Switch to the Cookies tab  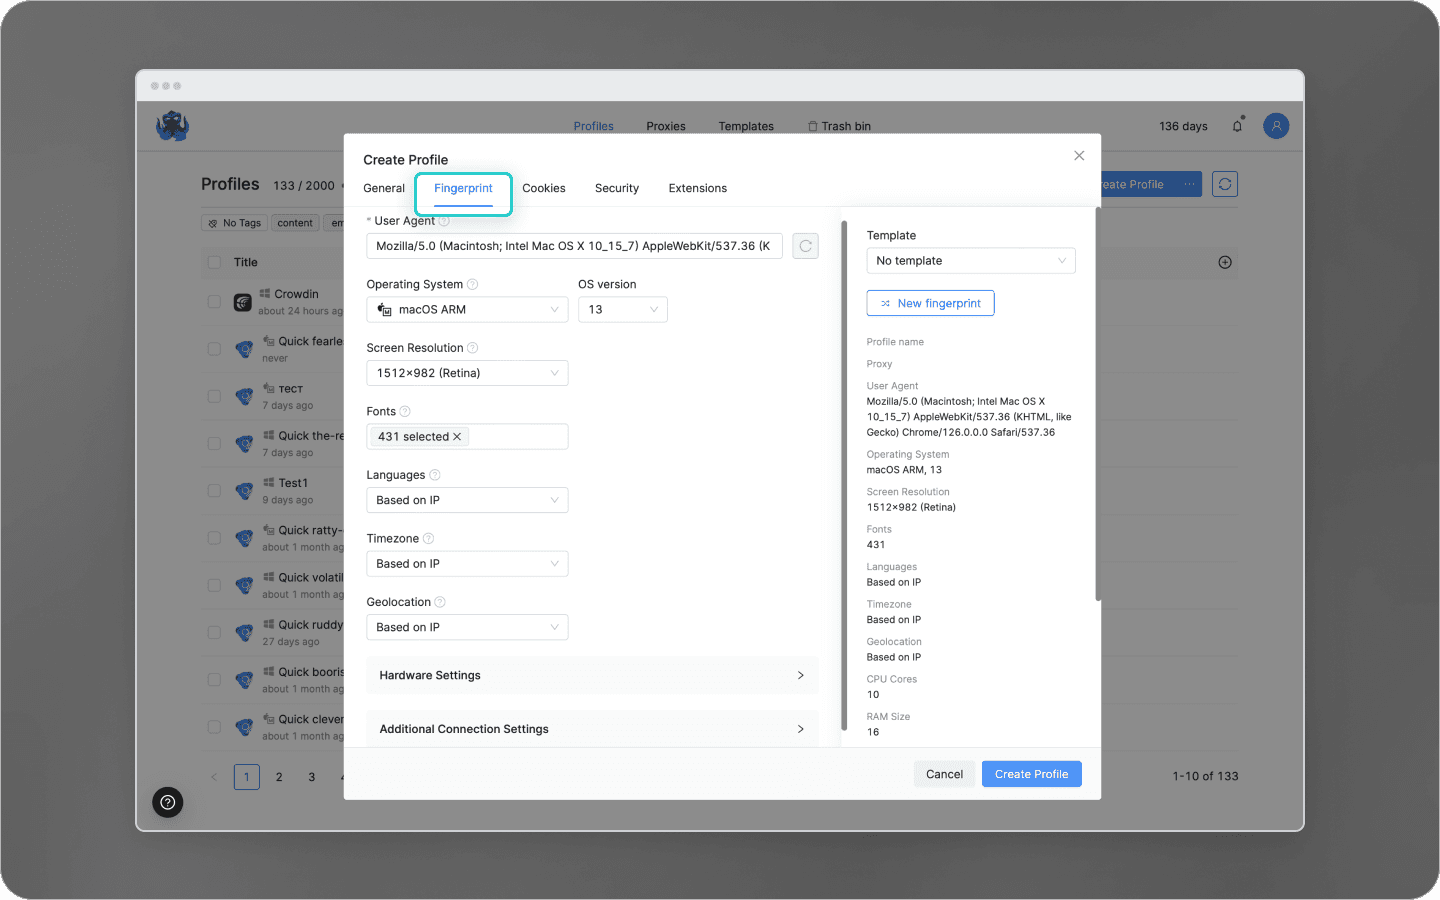pyautogui.click(x=544, y=188)
